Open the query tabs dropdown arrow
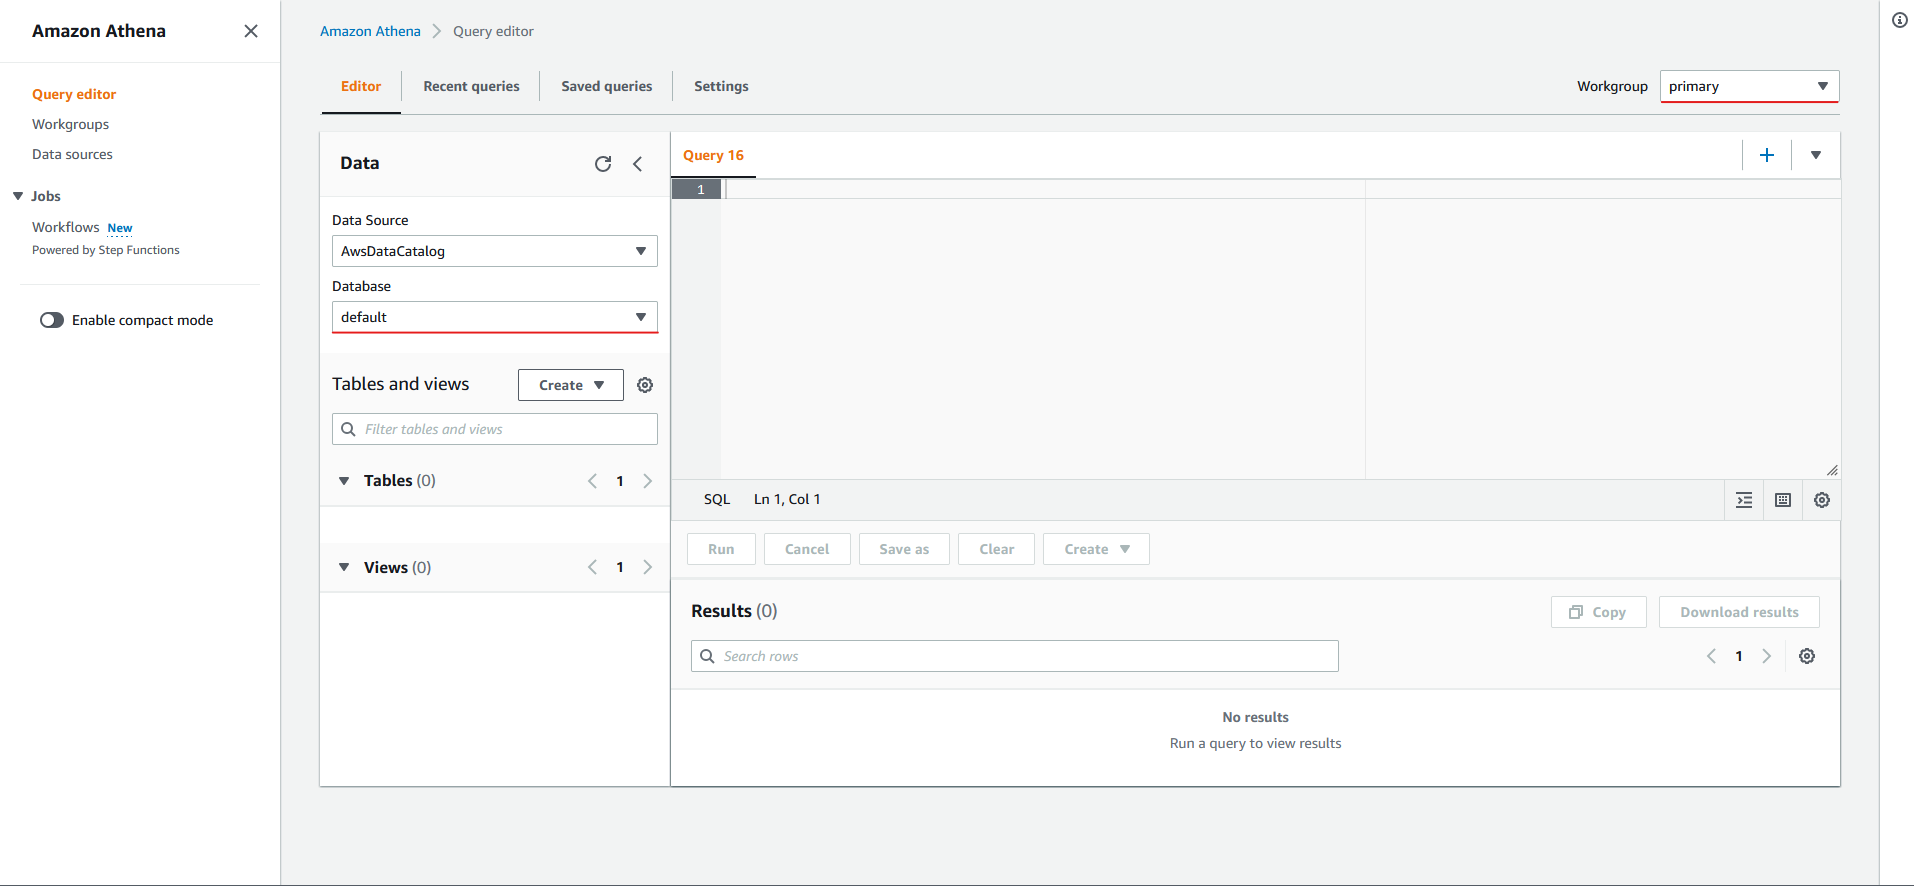1914x886 pixels. point(1816,155)
